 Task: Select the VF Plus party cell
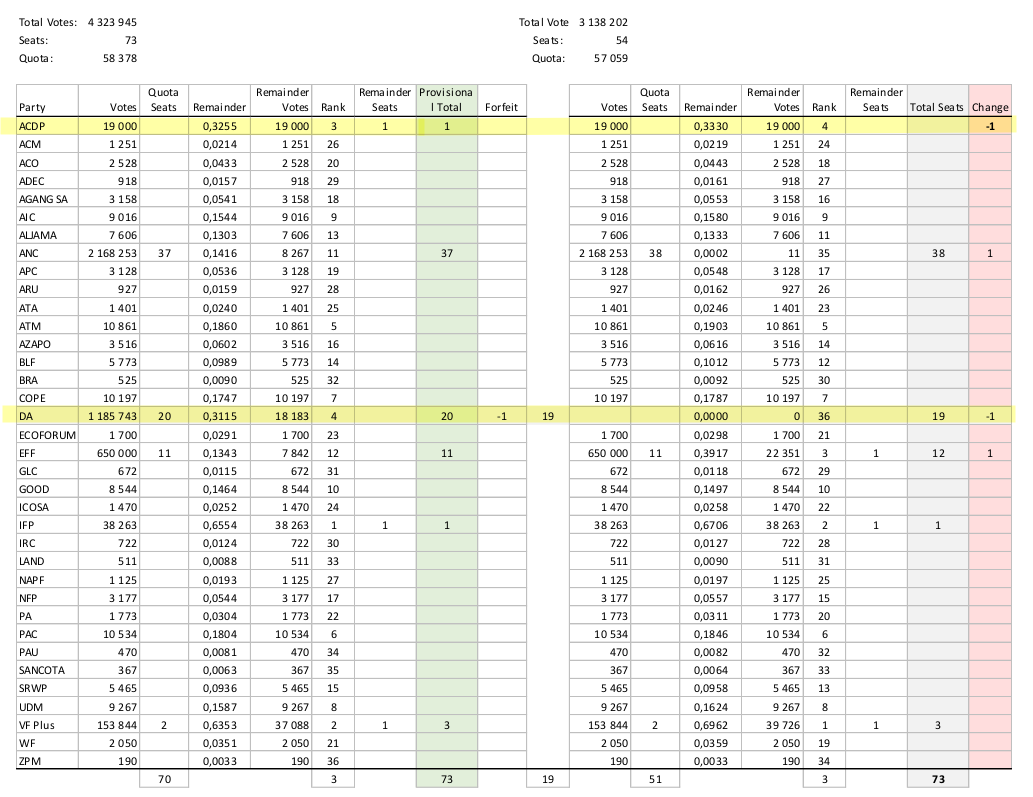47,725
